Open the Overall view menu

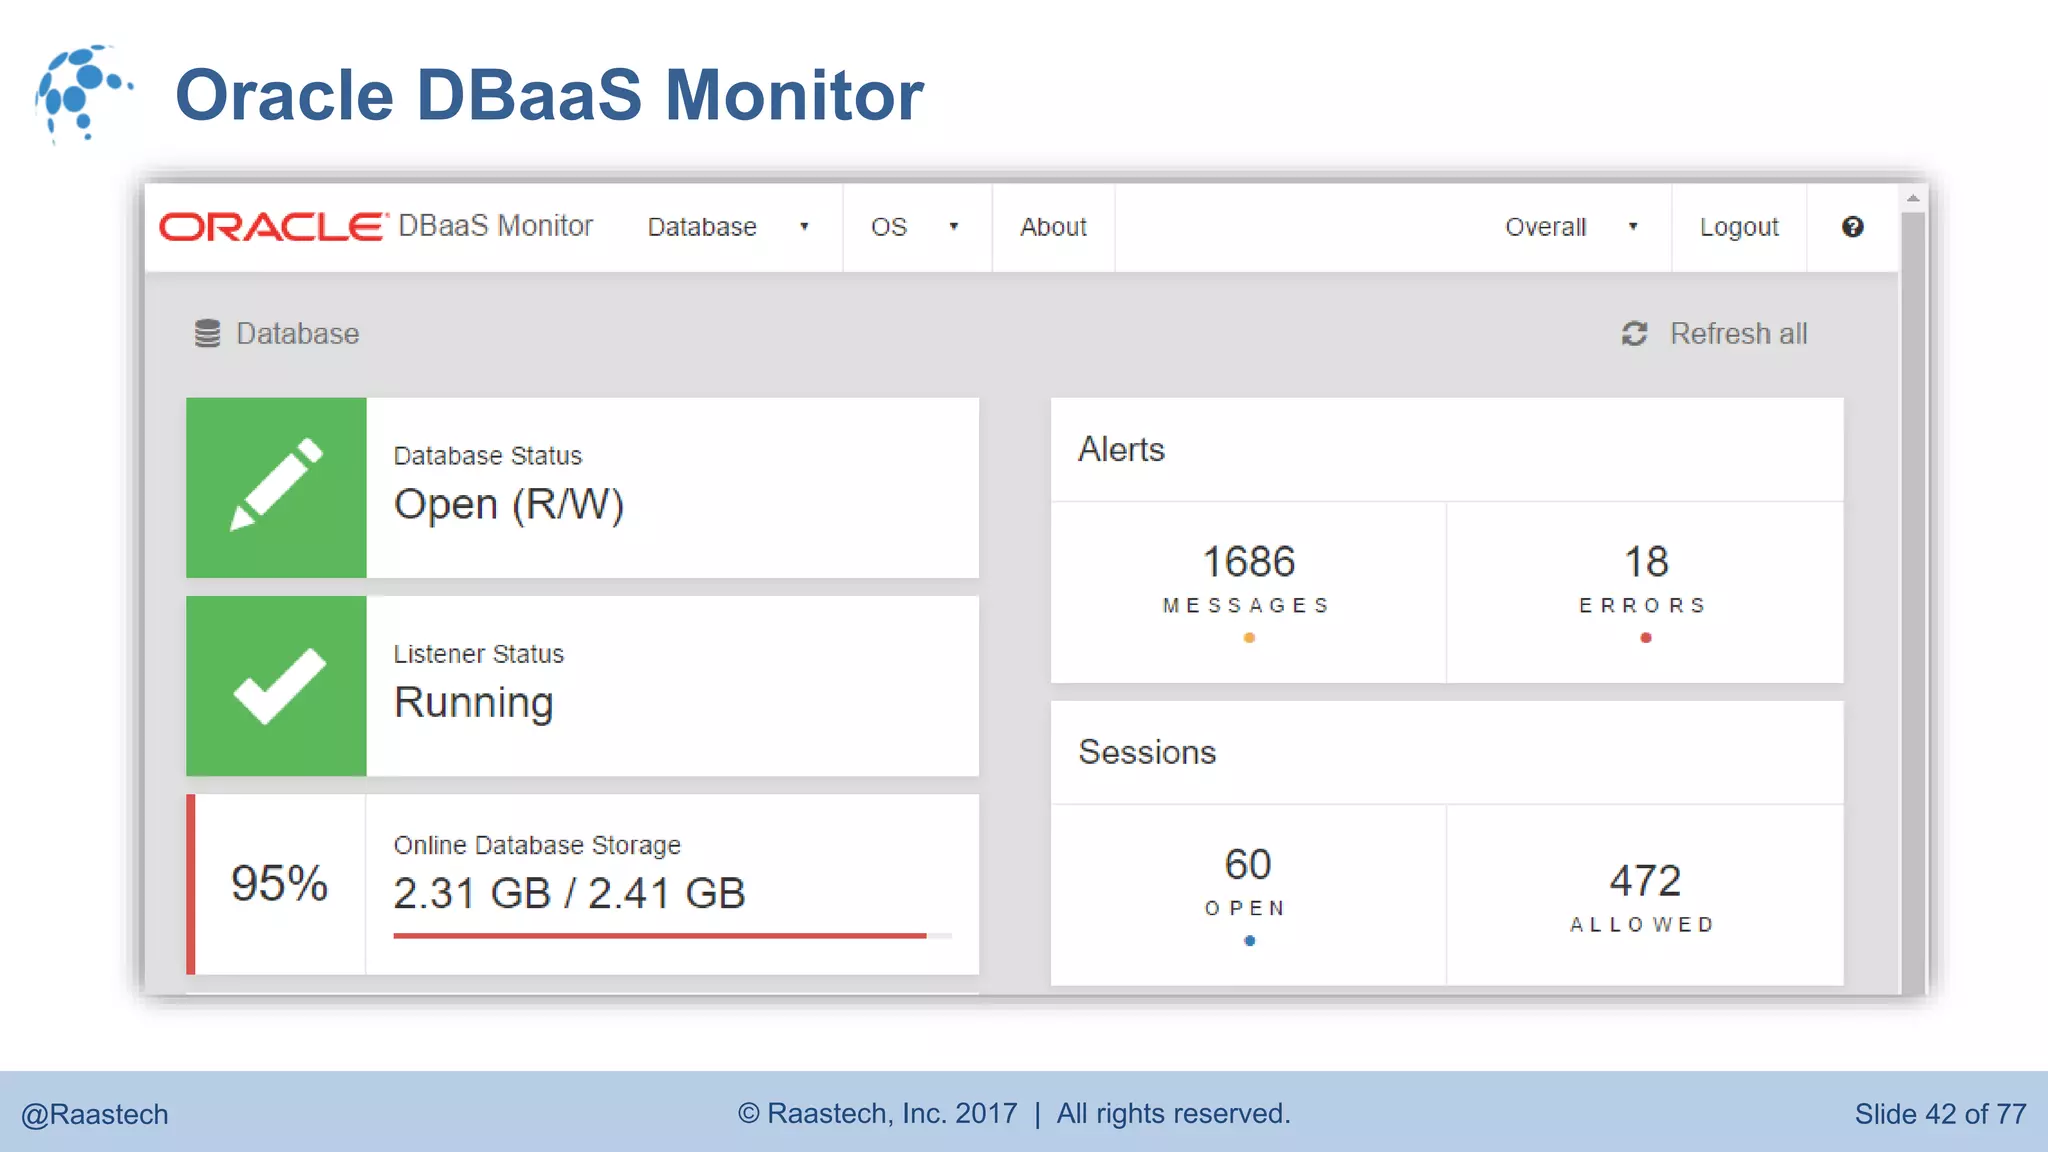click(x=1546, y=227)
